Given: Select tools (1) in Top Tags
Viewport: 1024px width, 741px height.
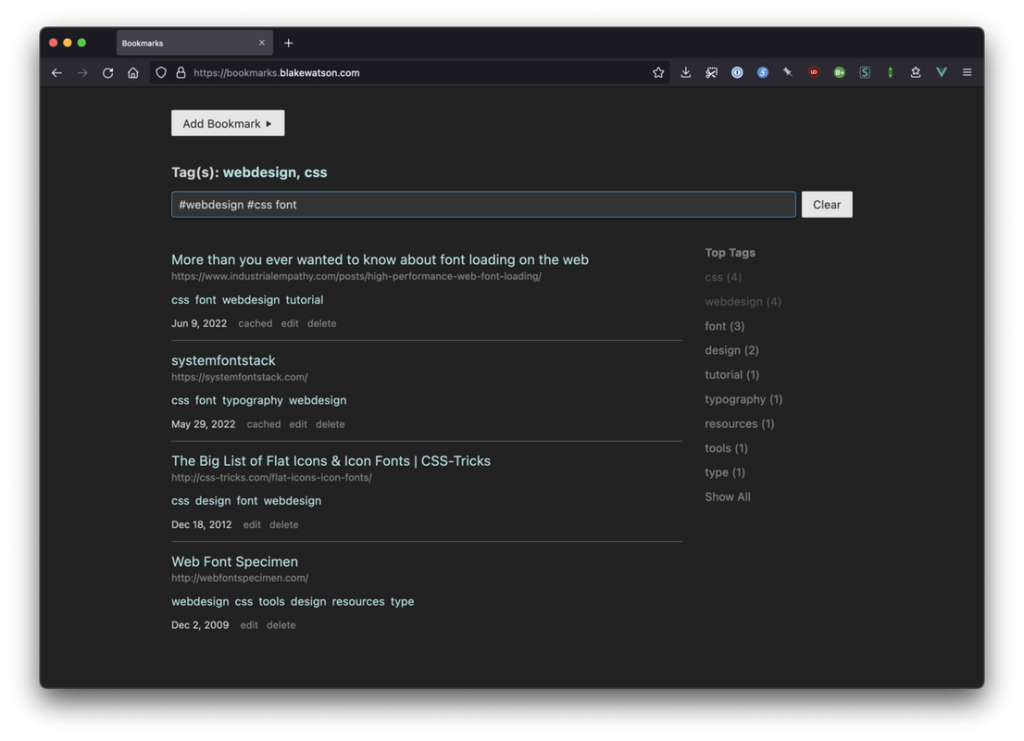Looking at the screenshot, I should click(726, 448).
